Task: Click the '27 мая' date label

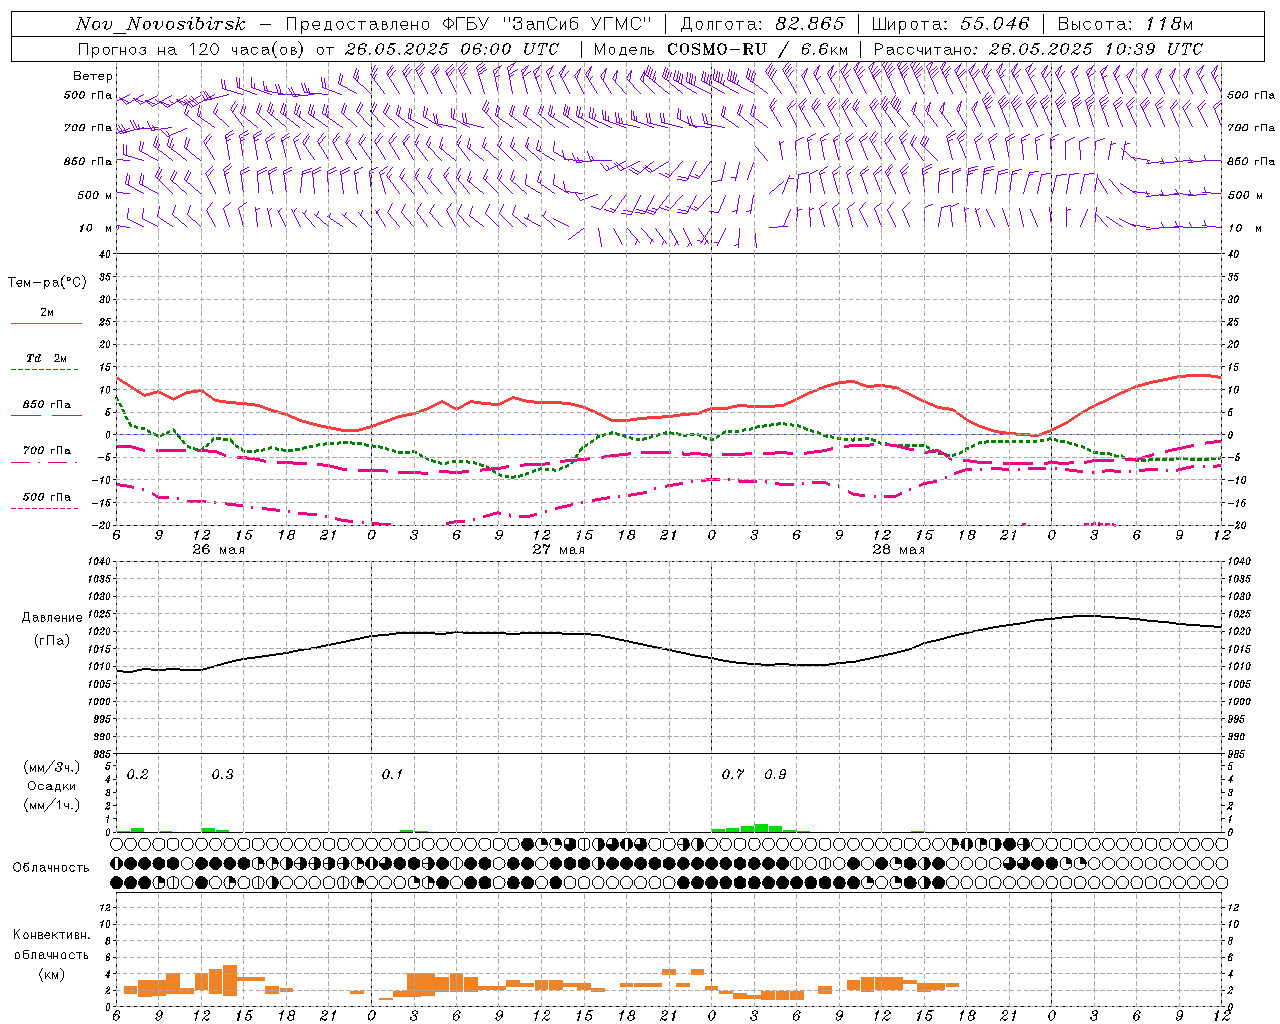Action: point(558,550)
